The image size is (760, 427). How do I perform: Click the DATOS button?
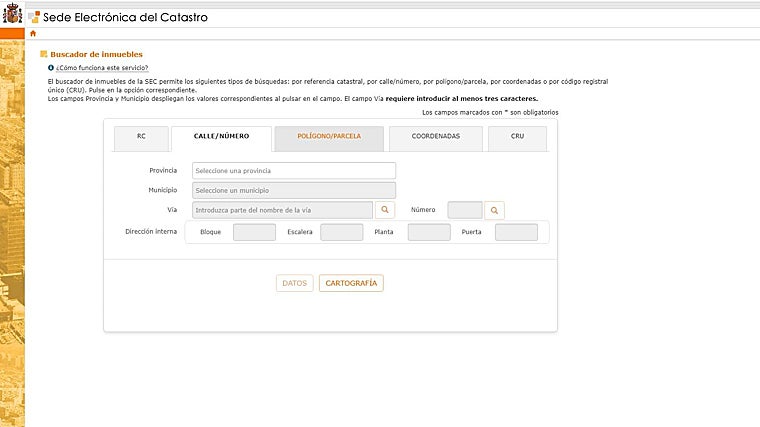295,283
